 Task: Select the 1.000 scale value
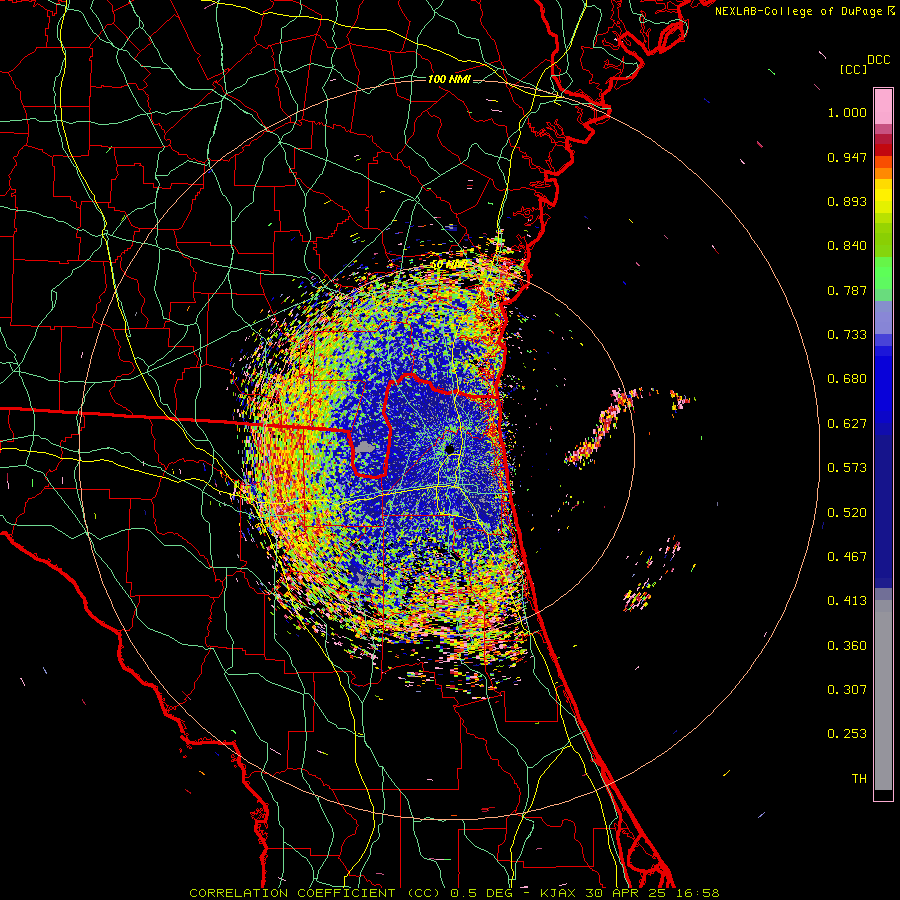coord(847,112)
